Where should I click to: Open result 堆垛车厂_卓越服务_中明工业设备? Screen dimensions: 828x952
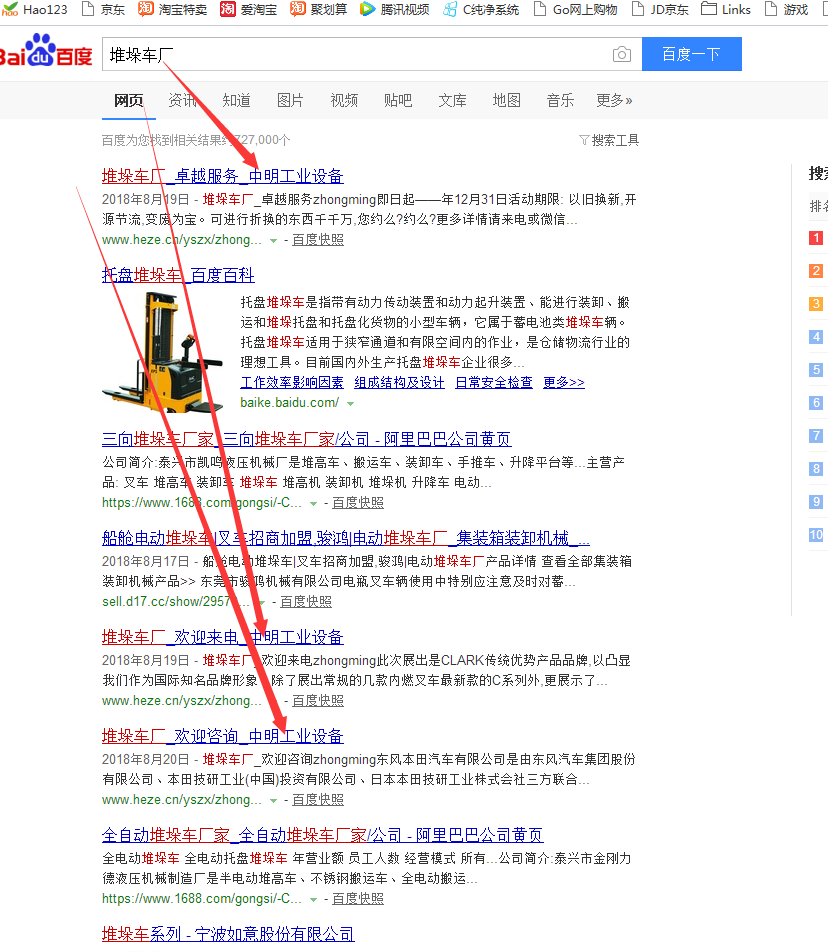(223, 176)
